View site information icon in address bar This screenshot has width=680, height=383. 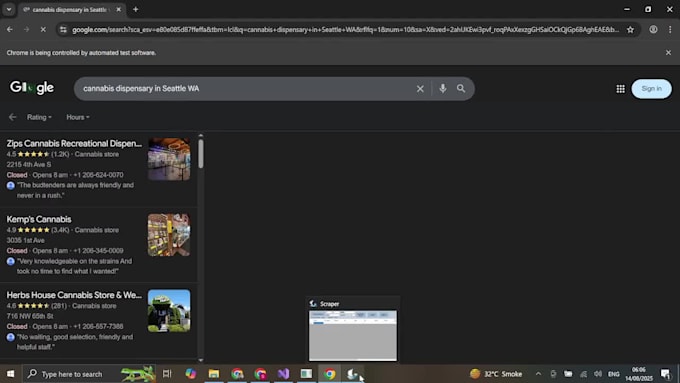63,29
